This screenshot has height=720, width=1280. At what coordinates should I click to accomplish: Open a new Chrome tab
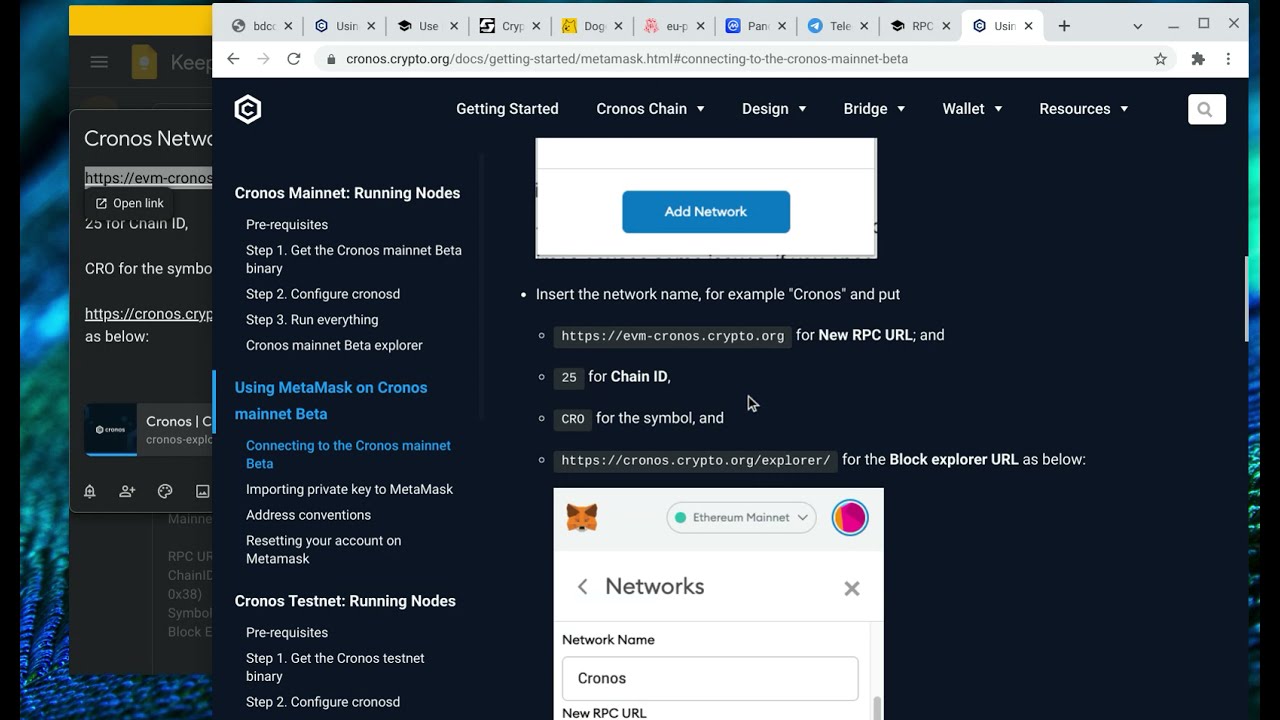[1064, 26]
